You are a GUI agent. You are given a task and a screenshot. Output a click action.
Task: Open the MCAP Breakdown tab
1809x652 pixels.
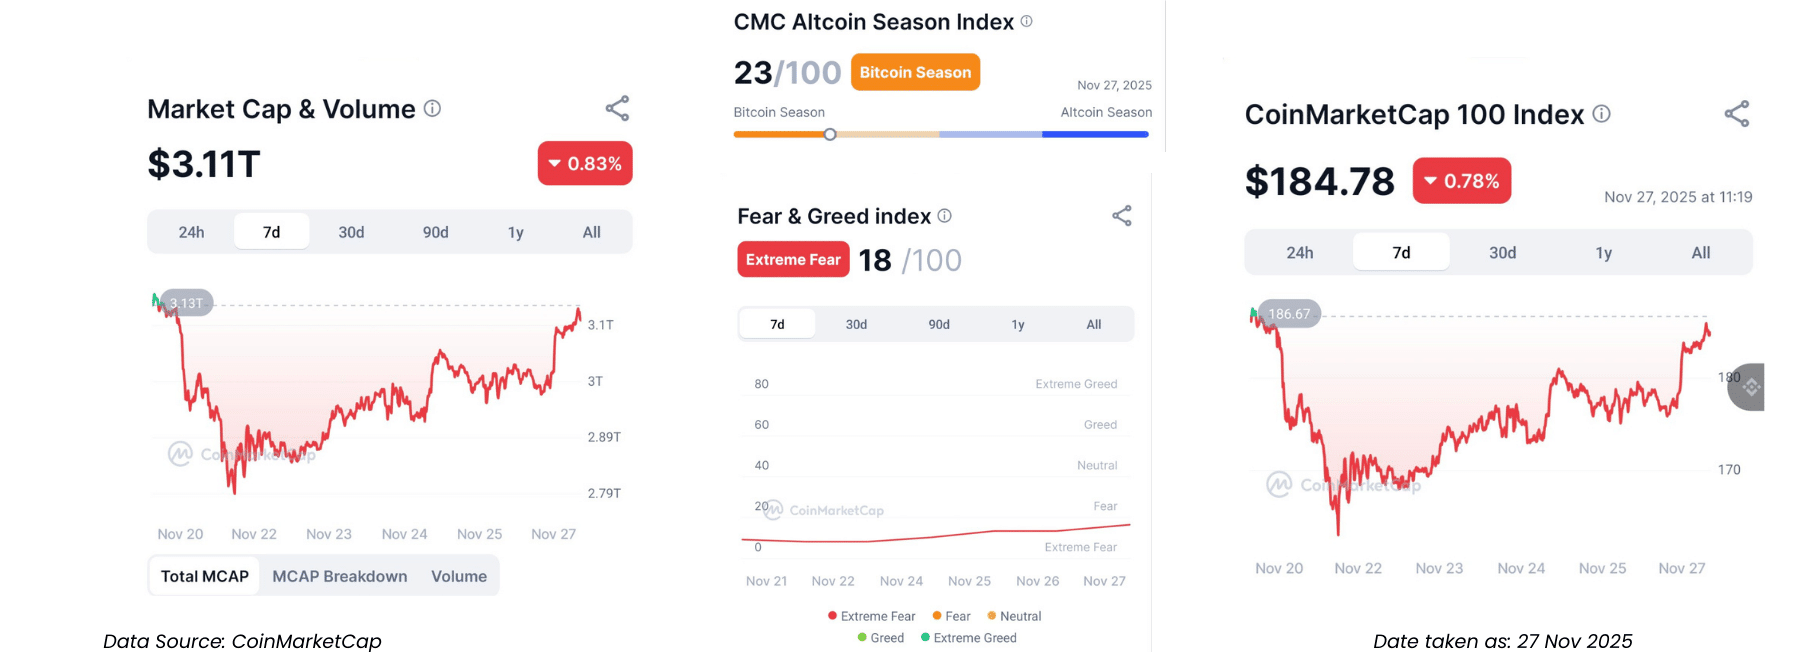click(339, 576)
